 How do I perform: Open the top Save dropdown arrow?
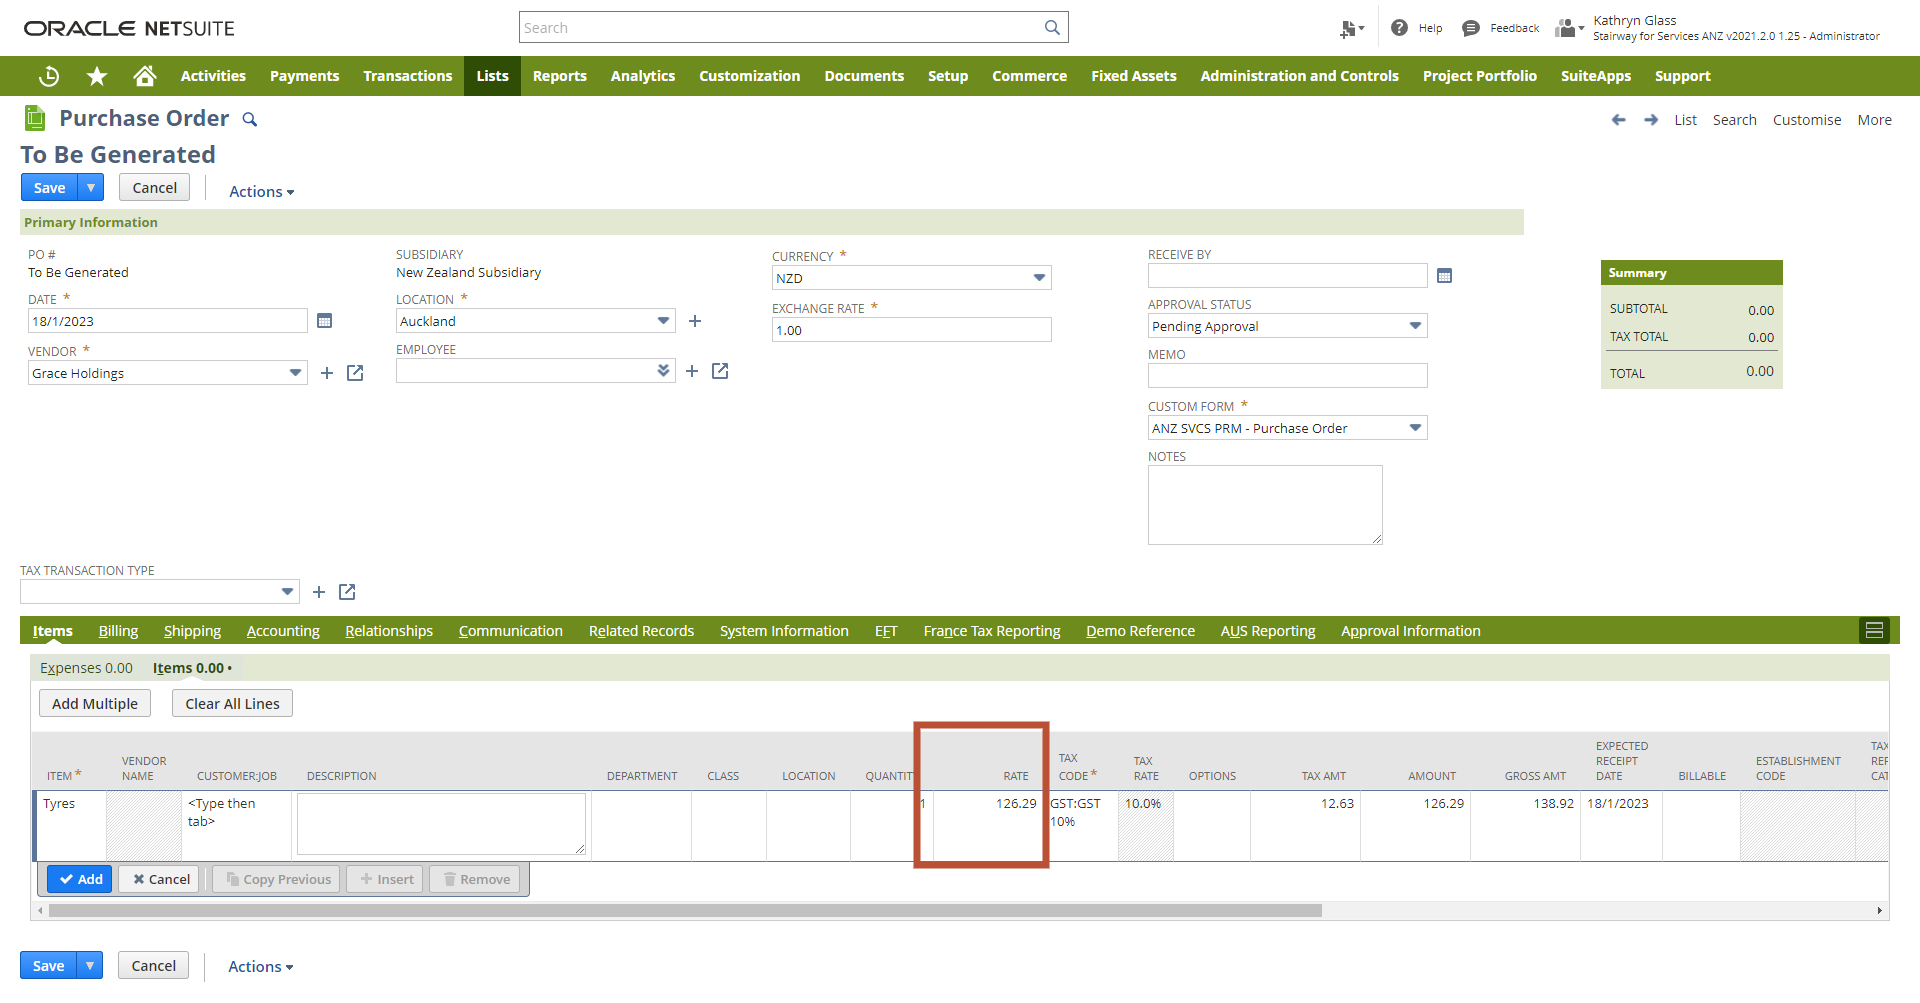coord(91,188)
